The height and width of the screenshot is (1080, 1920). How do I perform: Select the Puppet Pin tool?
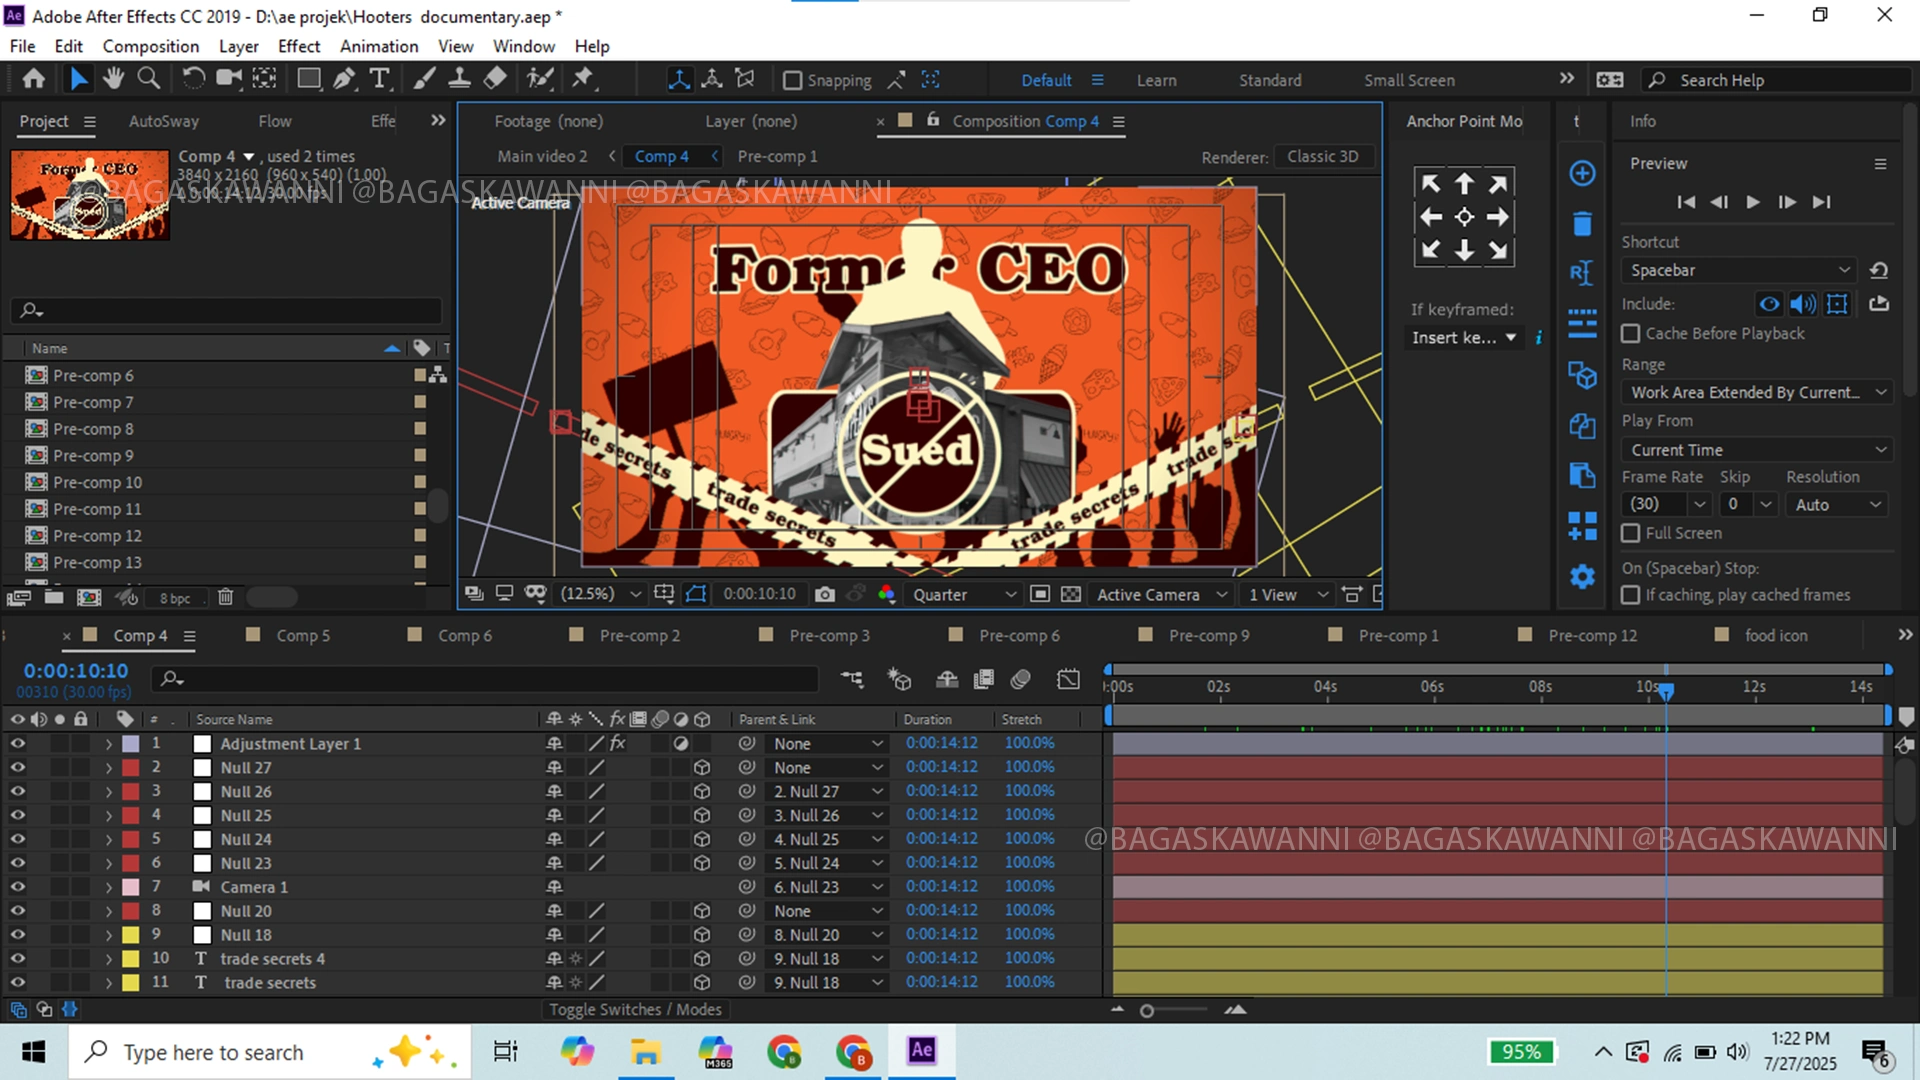(583, 79)
